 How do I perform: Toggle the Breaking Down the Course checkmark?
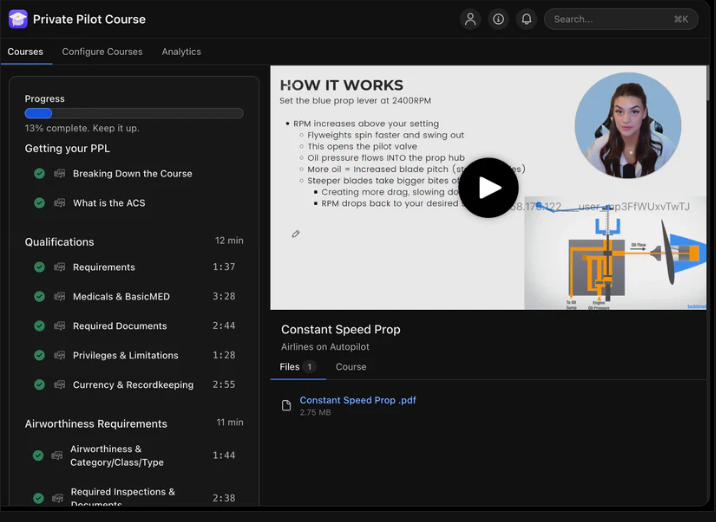pyautogui.click(x=39, y=173)
